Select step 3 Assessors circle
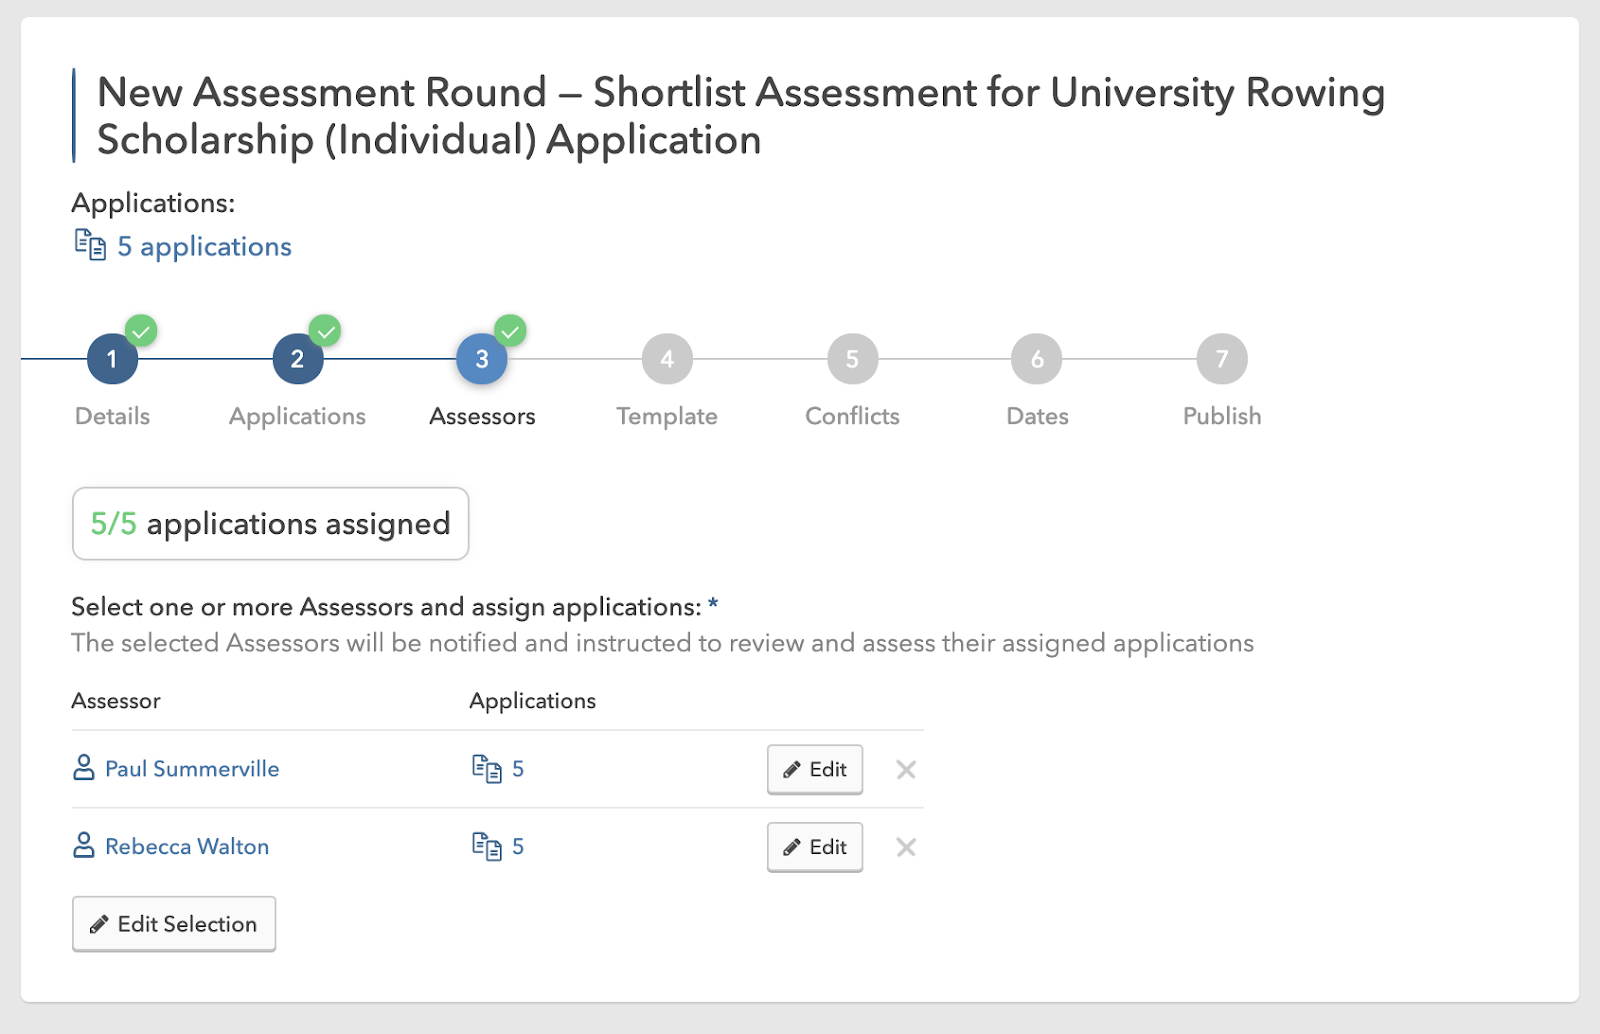Screen dimensions: 1600x1034 482,360
